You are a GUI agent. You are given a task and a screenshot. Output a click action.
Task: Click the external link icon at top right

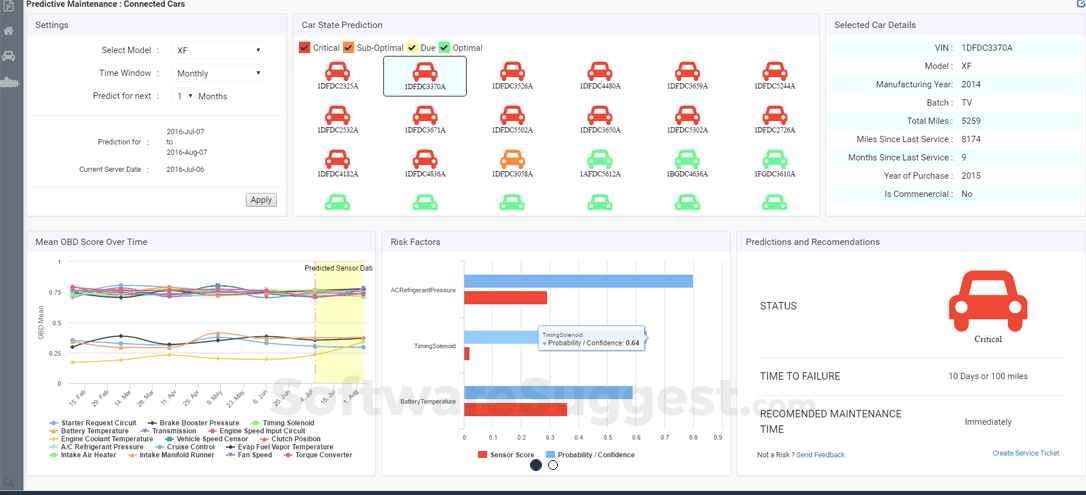point(1079,4)
